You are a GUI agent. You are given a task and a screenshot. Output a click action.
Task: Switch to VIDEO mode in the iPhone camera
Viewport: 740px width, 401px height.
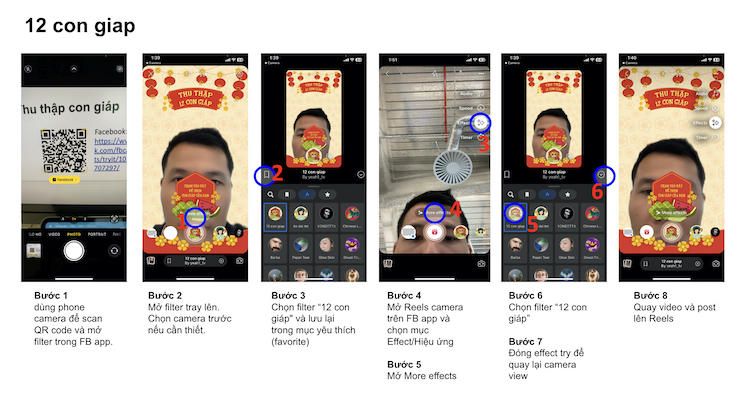click(54, 234)
